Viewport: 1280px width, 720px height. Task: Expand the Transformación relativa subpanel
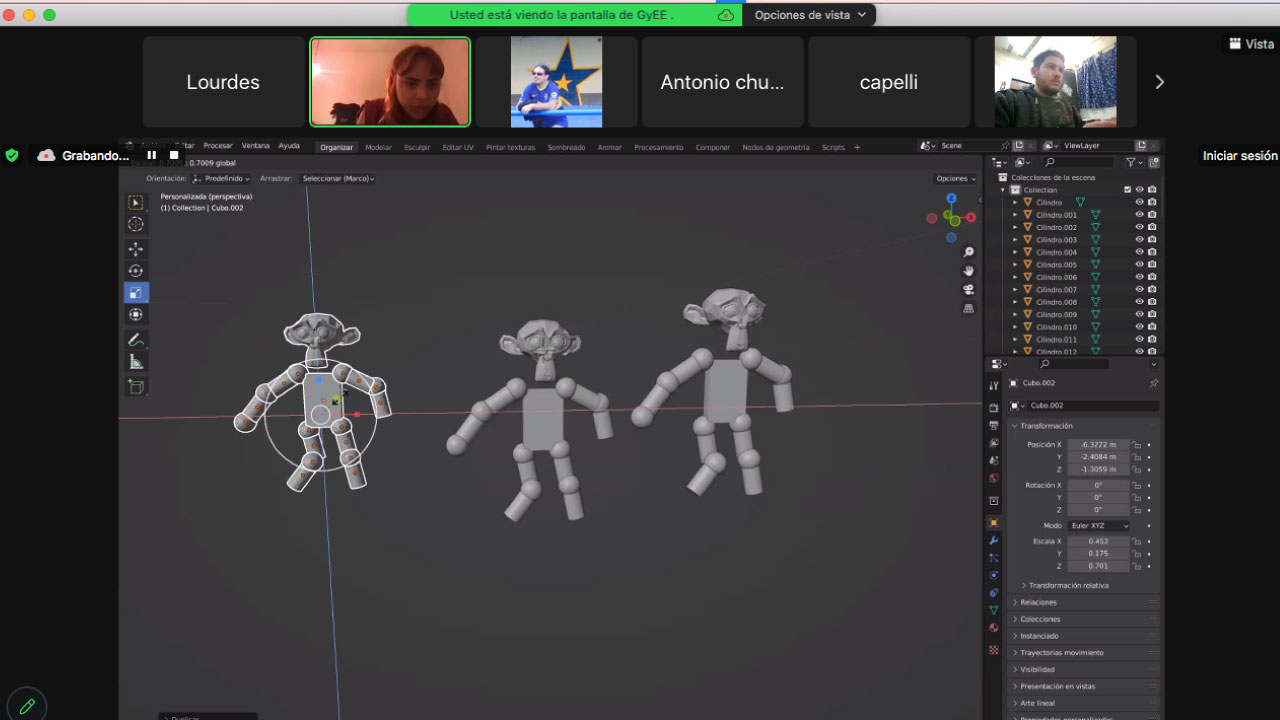click(1068, 585)
